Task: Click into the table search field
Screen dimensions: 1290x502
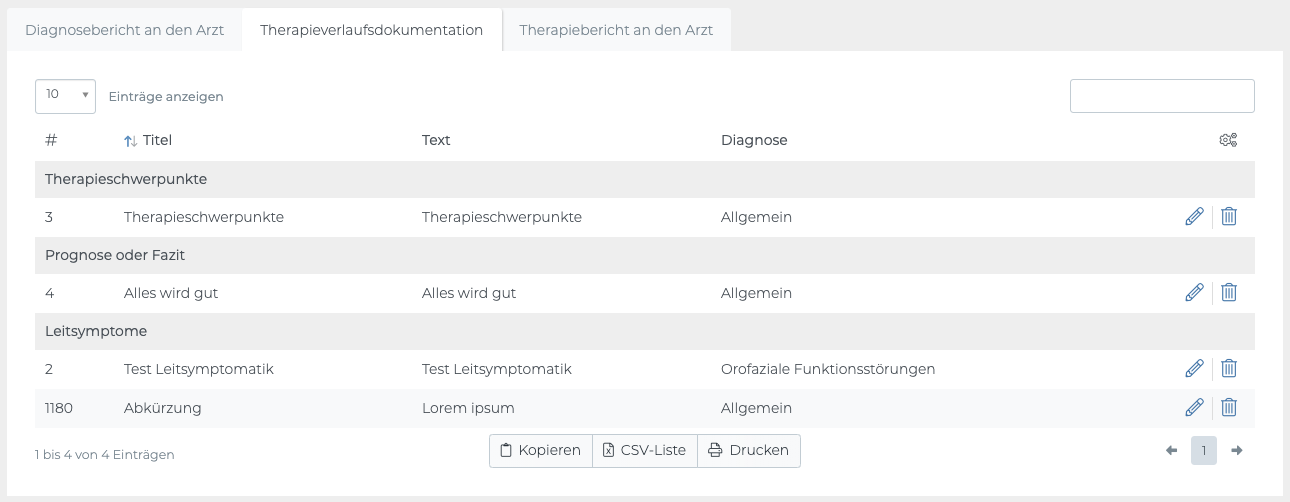Action: (1162, 96)
